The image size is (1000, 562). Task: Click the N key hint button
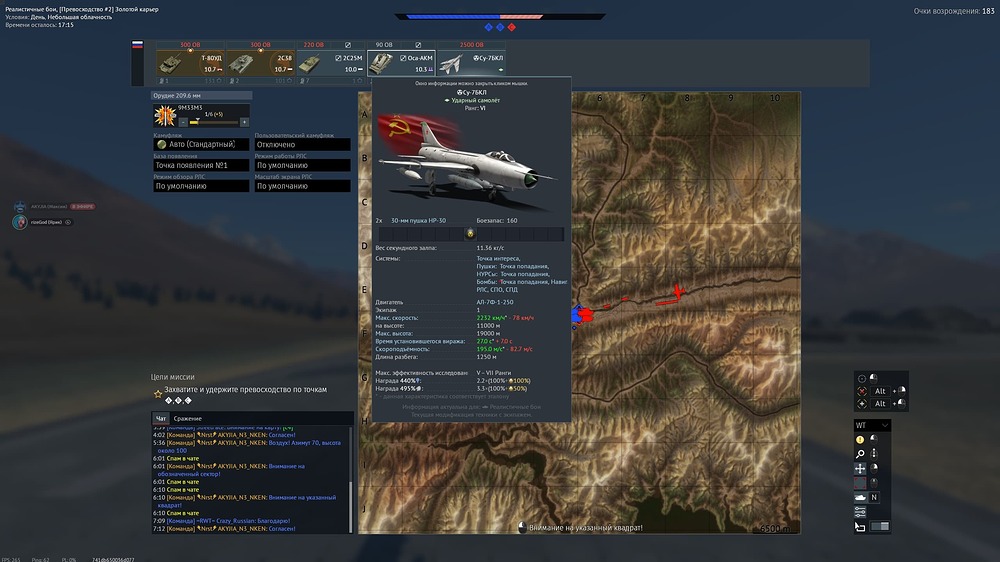click(x=874, y=498)
